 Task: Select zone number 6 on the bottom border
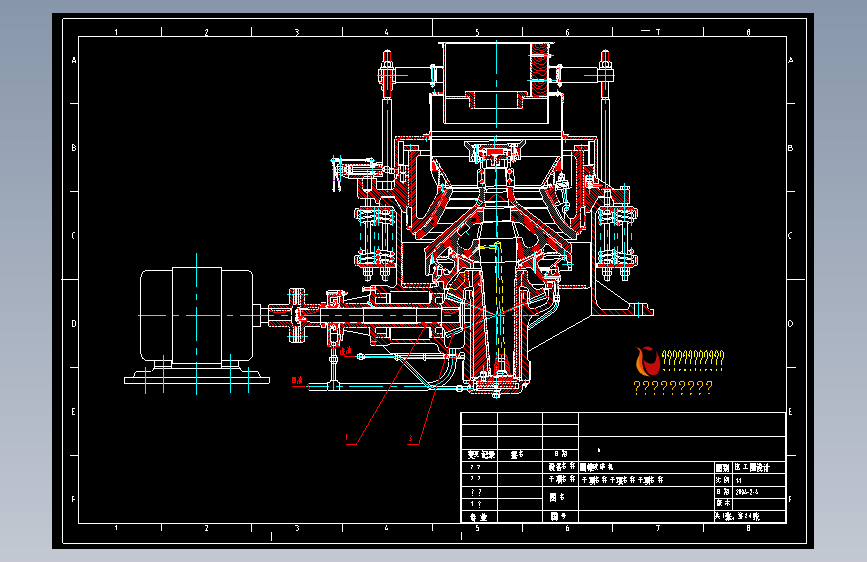coord(567,528)
